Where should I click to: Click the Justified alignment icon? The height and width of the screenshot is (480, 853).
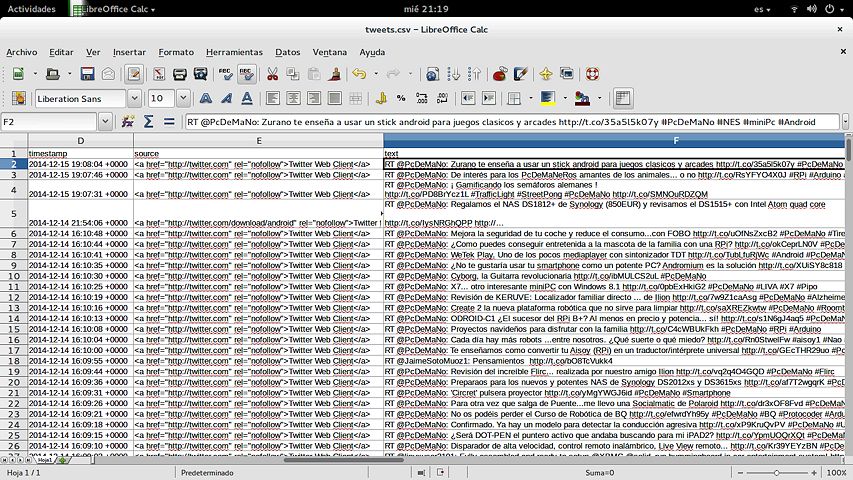click(335, 99)
